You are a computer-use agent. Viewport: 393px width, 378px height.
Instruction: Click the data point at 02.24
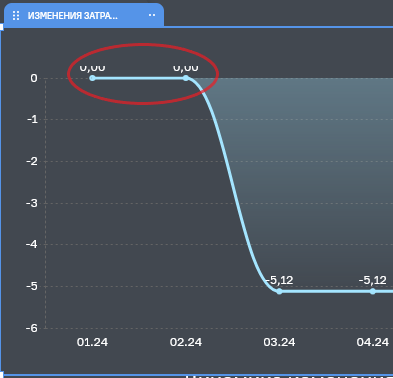click(x=186, y=78)
